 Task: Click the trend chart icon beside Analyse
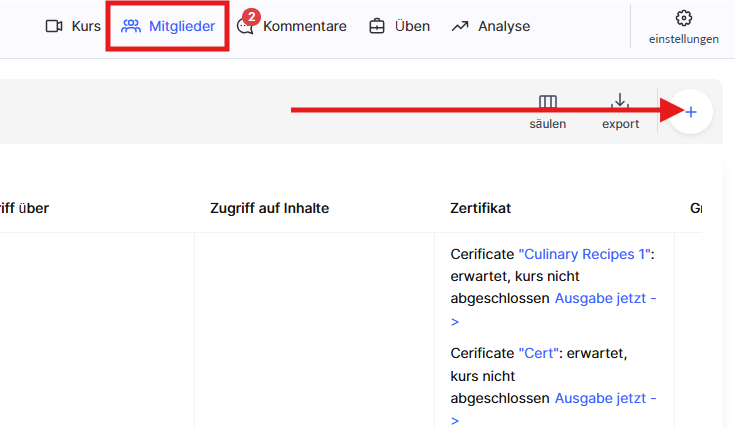tap(460, 27)
